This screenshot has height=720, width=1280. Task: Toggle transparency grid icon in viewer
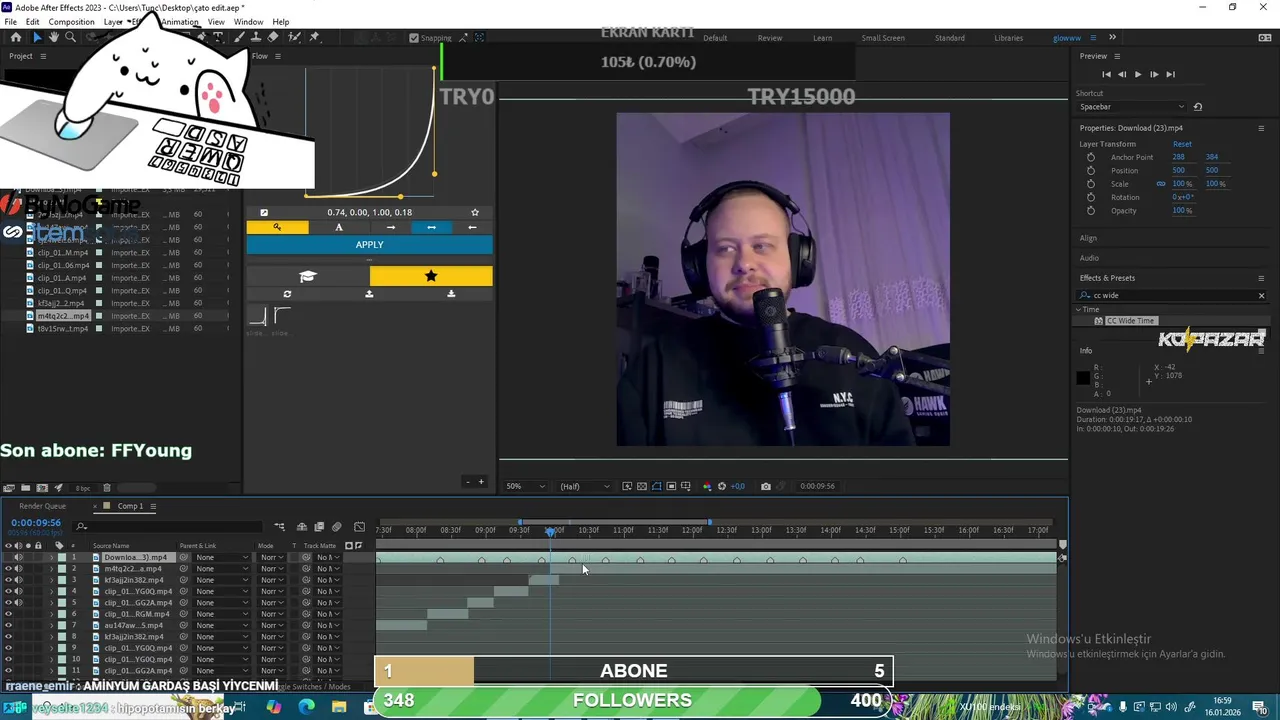tap(642, 486)
